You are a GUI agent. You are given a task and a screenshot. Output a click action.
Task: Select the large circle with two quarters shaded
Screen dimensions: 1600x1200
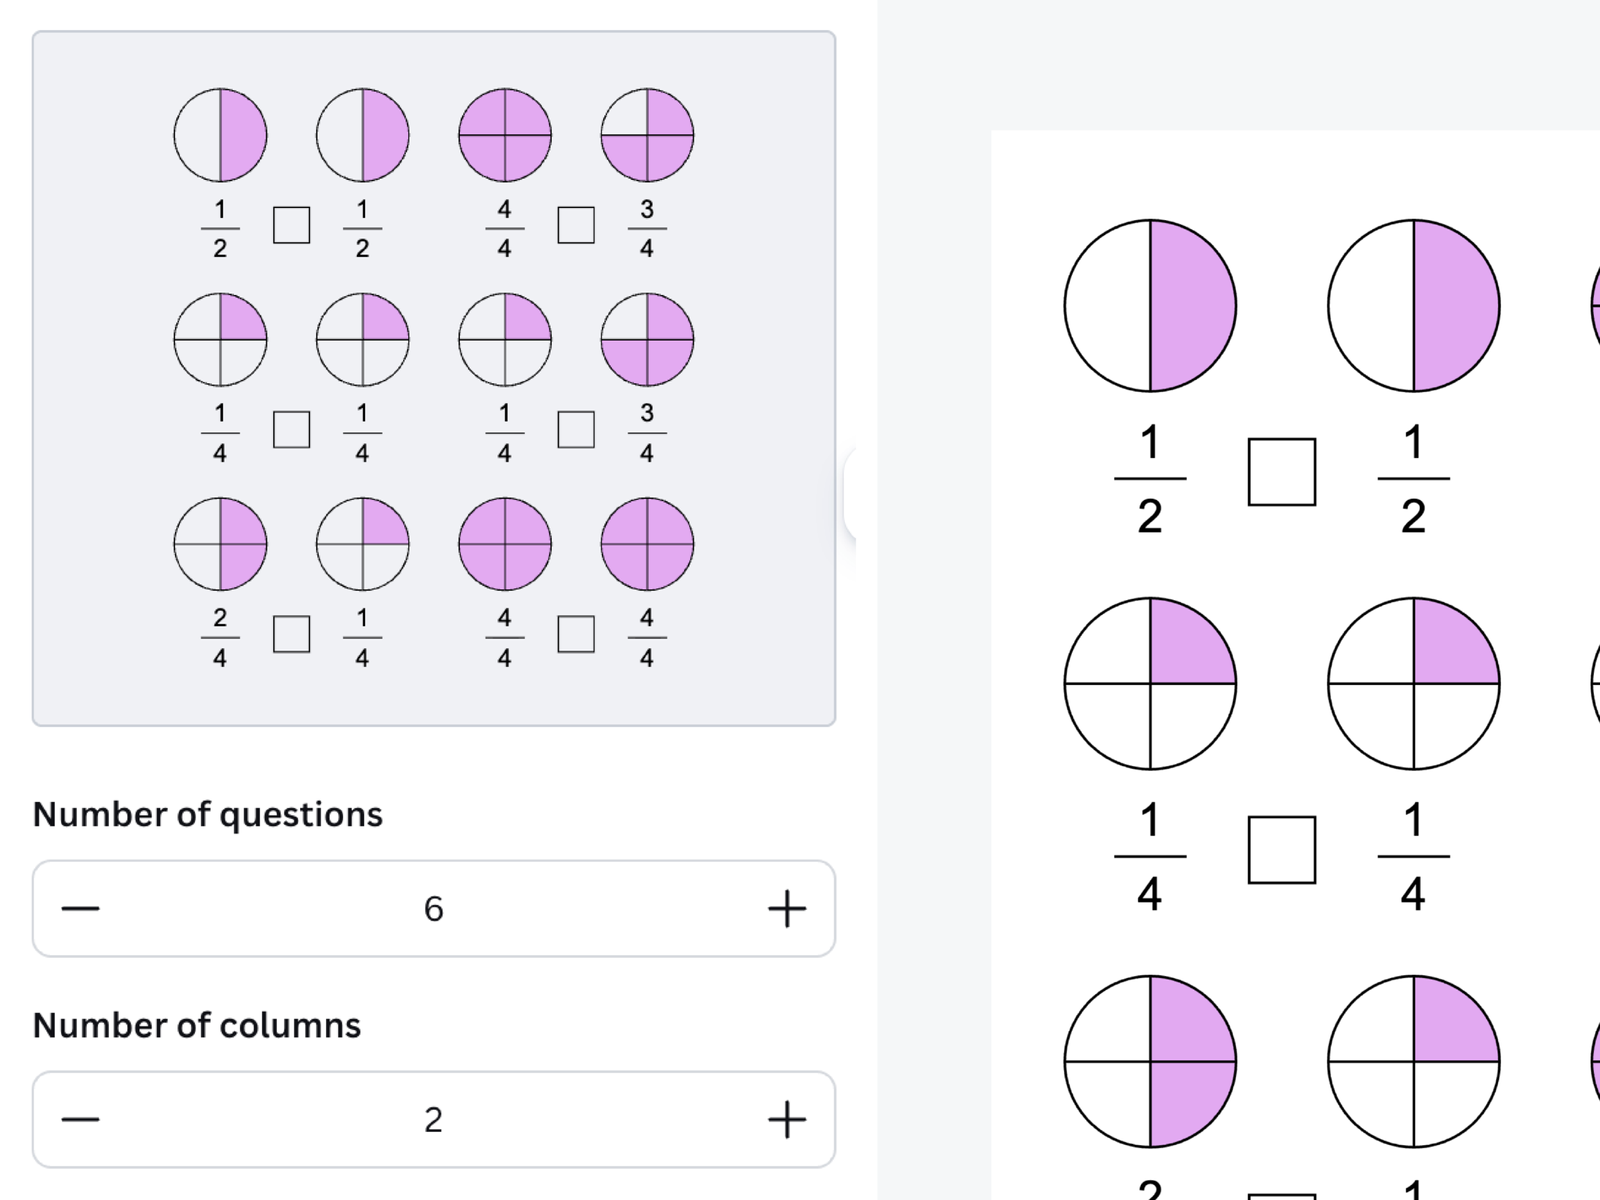(1150, 1061)
